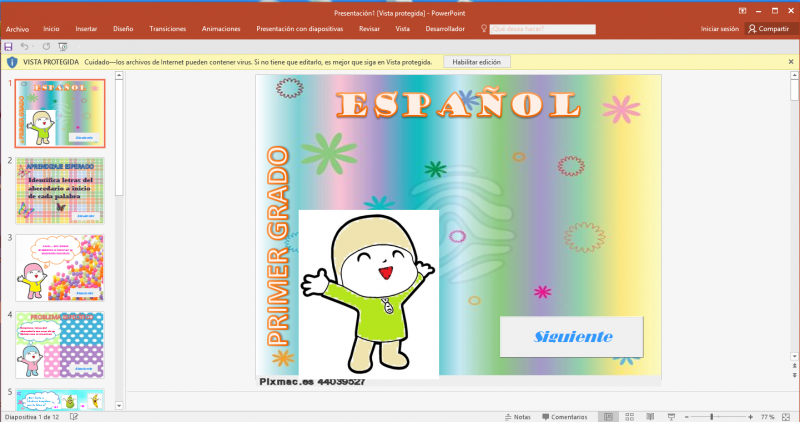Click the 77 % zoom level
This screenshot has width=800, height=422.
pyautogui.click(x=767, y=417)
